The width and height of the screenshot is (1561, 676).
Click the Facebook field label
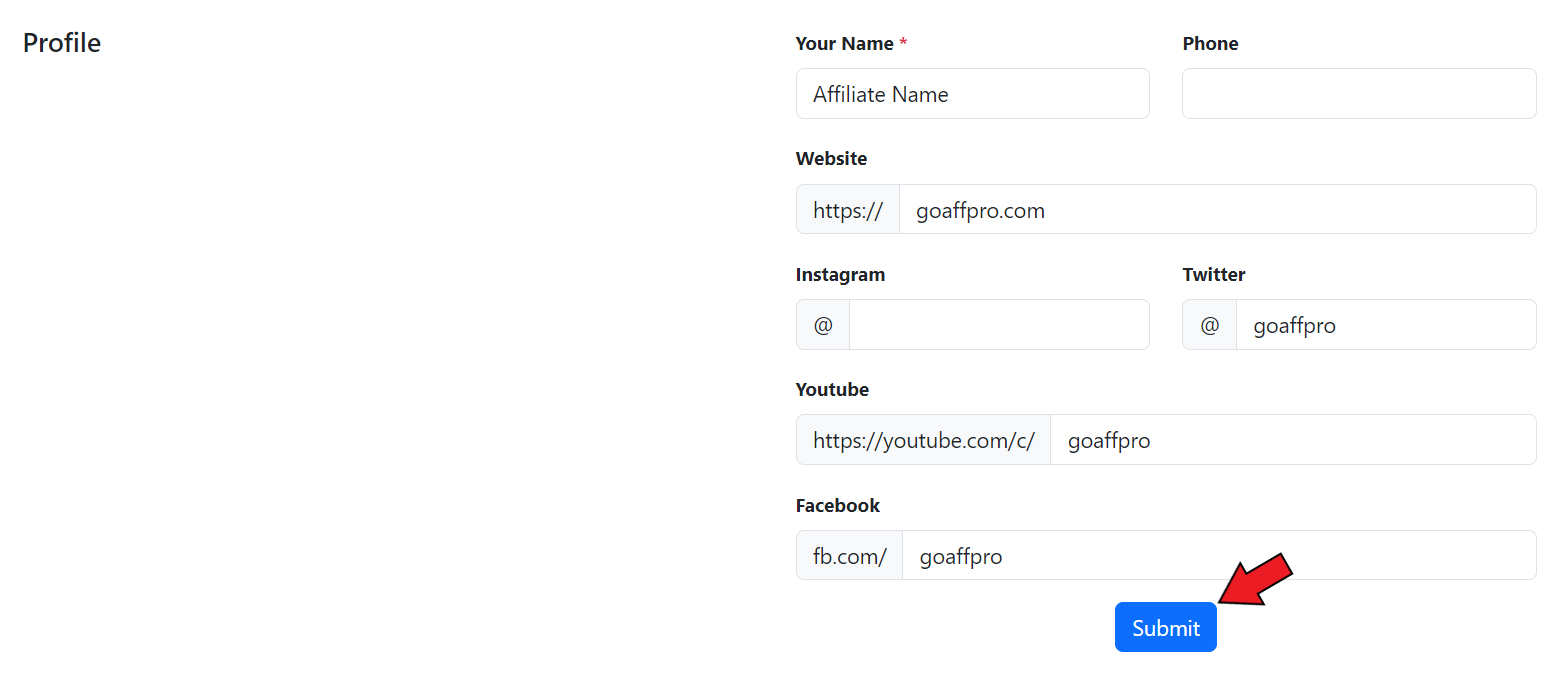click(837, 506)
